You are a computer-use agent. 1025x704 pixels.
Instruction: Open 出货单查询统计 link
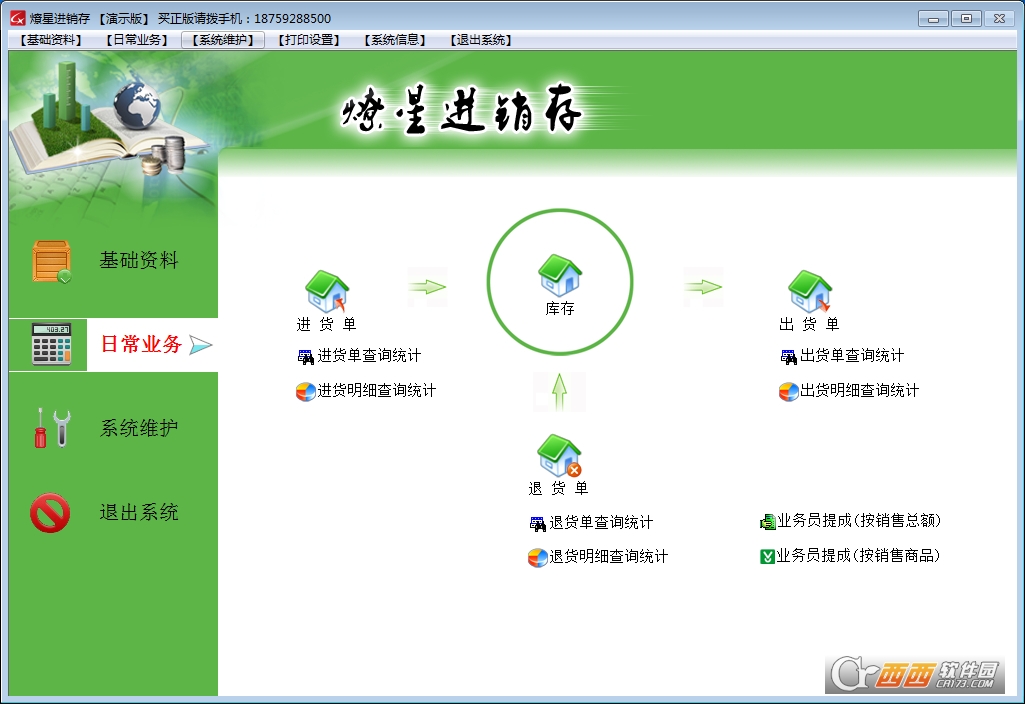(x=851, y=356)
